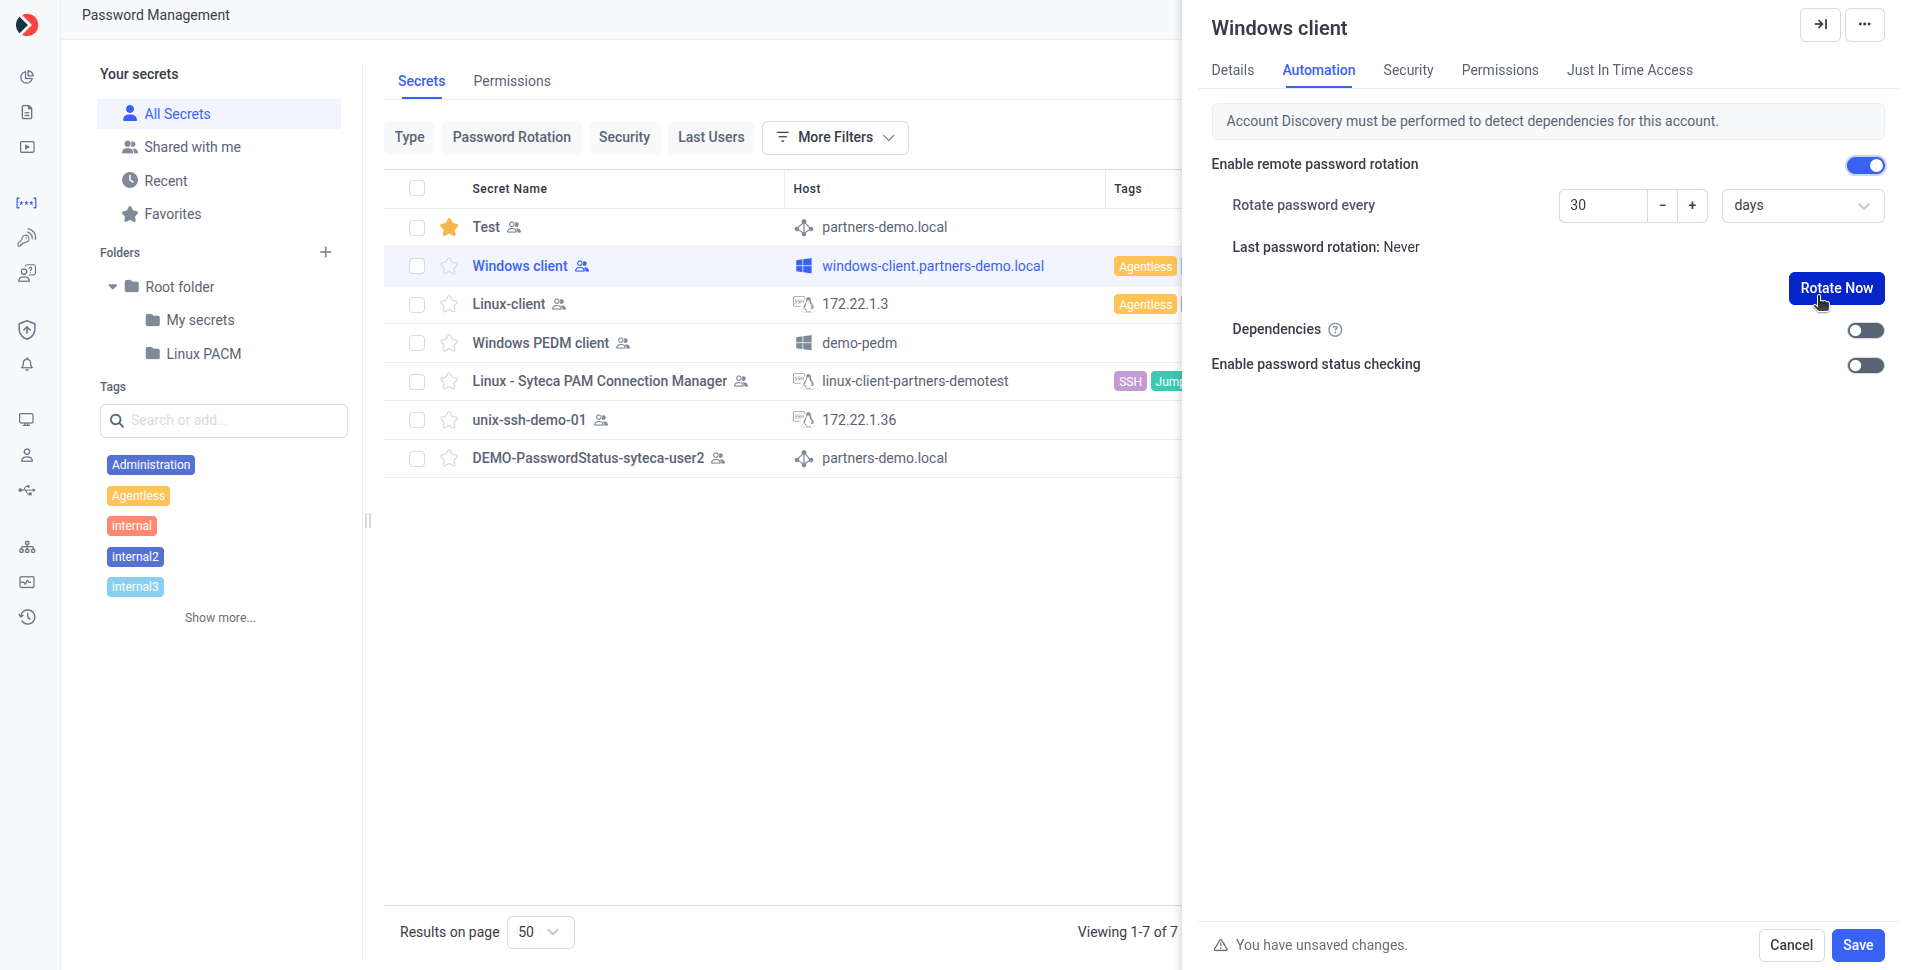Decrease rotation interval with minus button
Screen dimensions: 1910x970
(1662, 206)
